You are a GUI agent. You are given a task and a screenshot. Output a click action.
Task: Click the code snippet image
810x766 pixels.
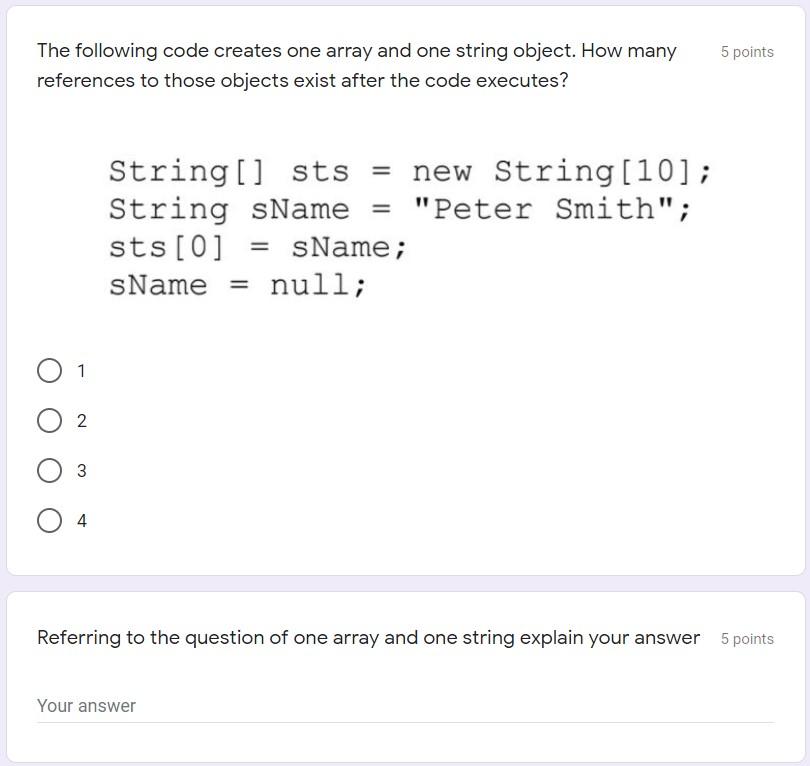click(x=411, y=227)
